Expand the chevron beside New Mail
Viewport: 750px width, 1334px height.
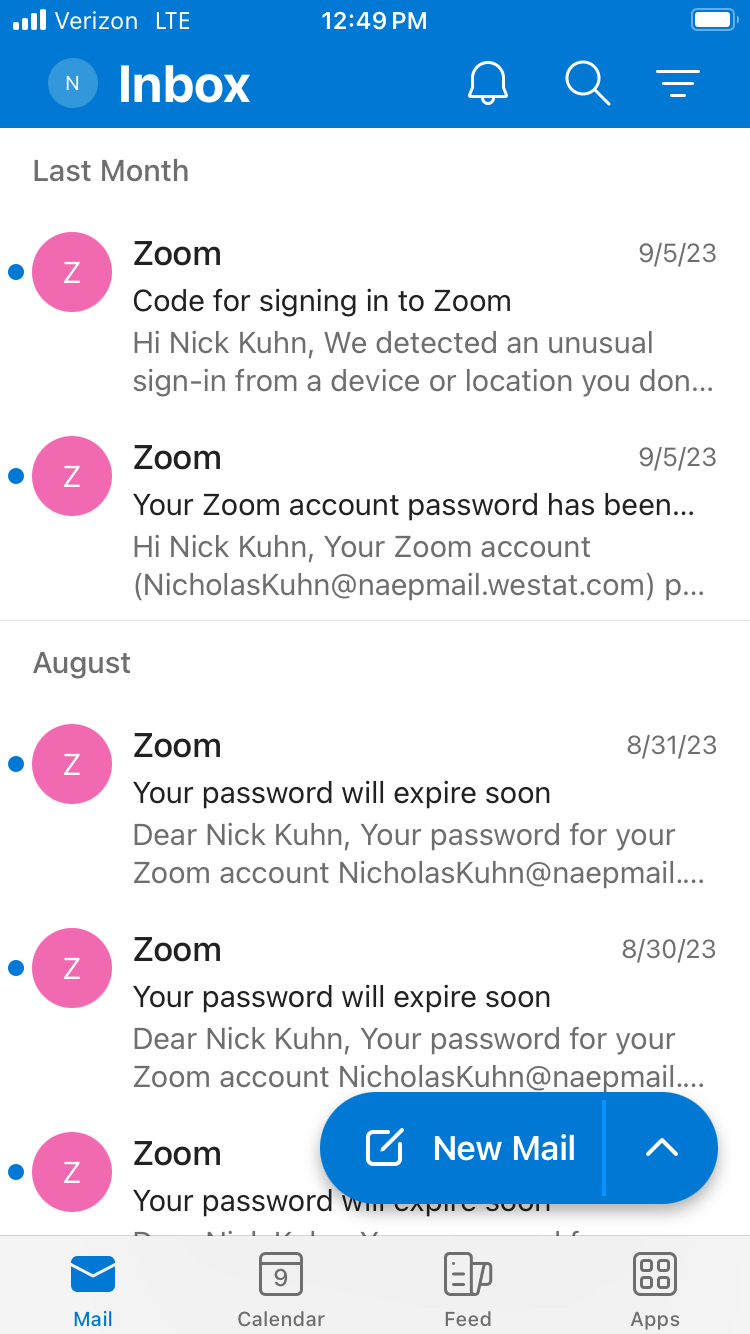662,1148
